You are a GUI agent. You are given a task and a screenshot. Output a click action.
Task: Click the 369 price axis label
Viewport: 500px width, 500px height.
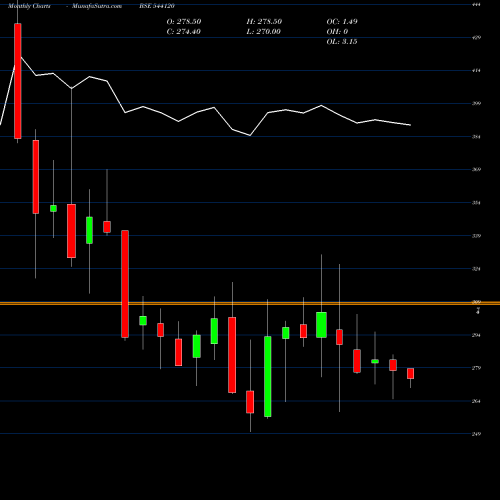pos(476,169)
